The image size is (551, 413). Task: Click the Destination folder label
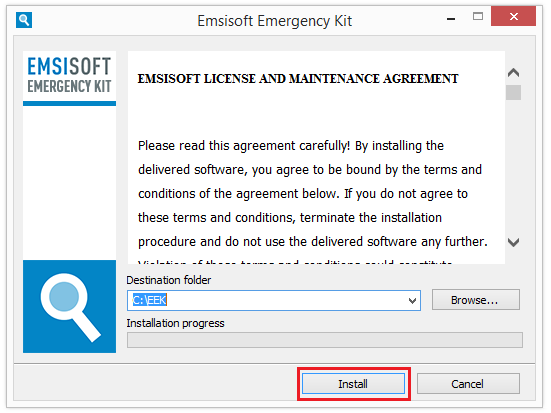[169, 280]
